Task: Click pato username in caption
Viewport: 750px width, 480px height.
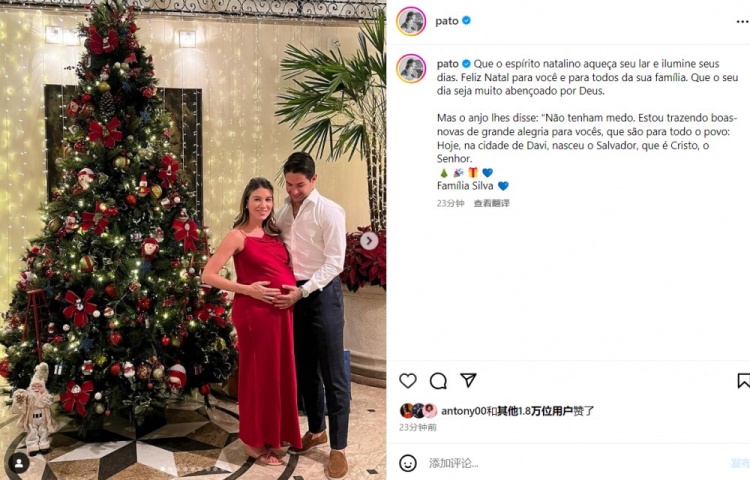Action: coord(447,64)
